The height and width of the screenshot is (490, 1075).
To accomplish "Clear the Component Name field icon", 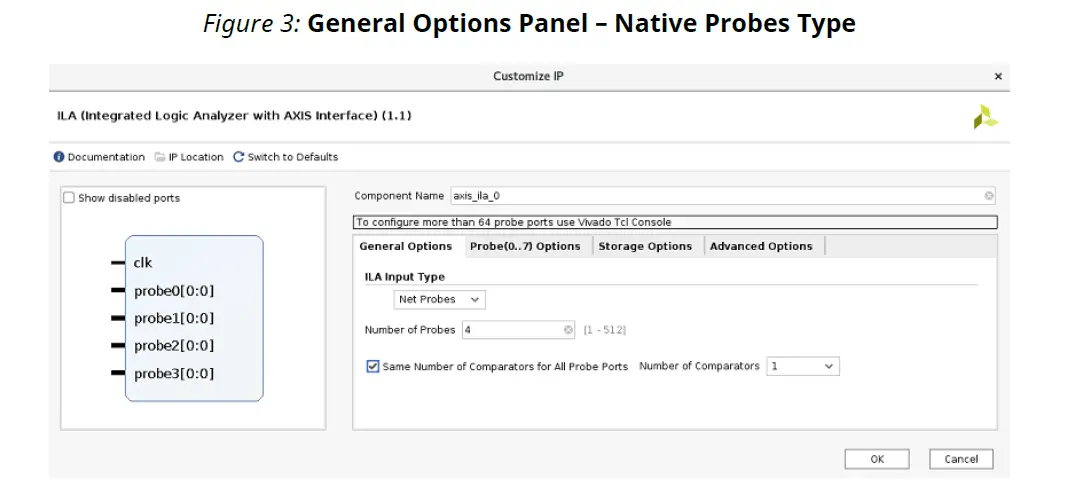I will tap(989, 196).
